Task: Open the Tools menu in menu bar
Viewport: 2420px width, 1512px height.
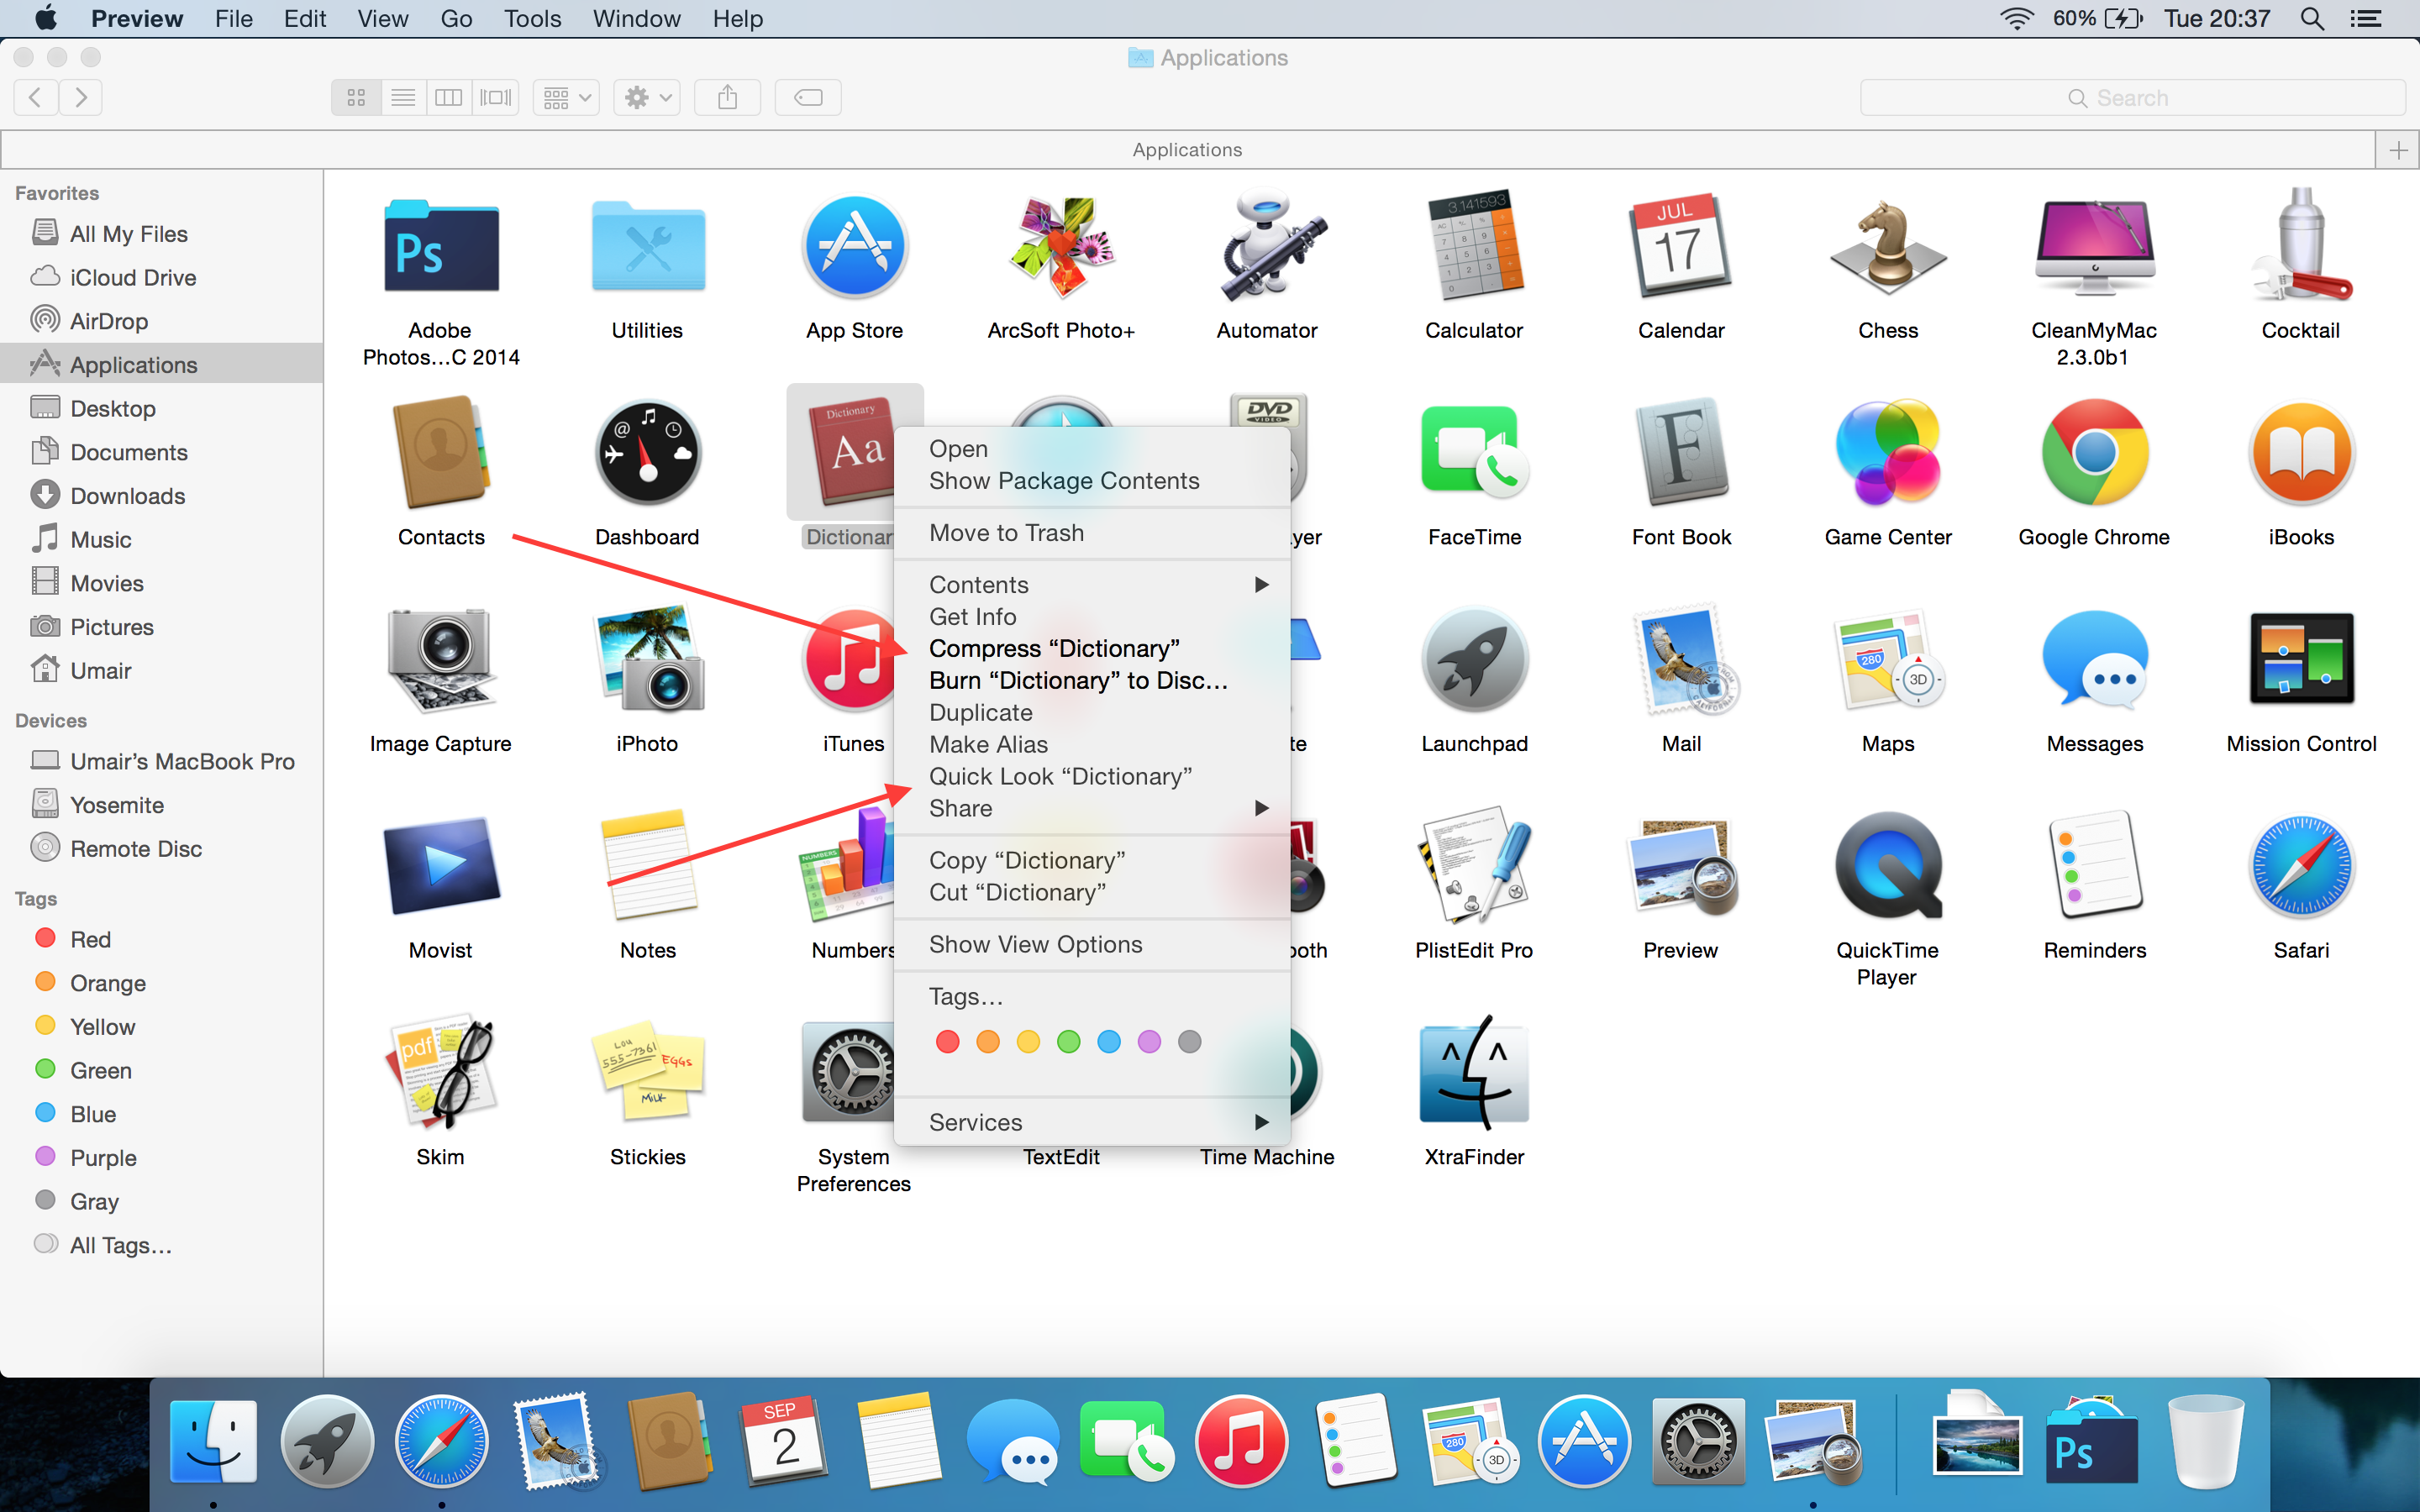Action: pyautogui.click(x=532, y=18)
